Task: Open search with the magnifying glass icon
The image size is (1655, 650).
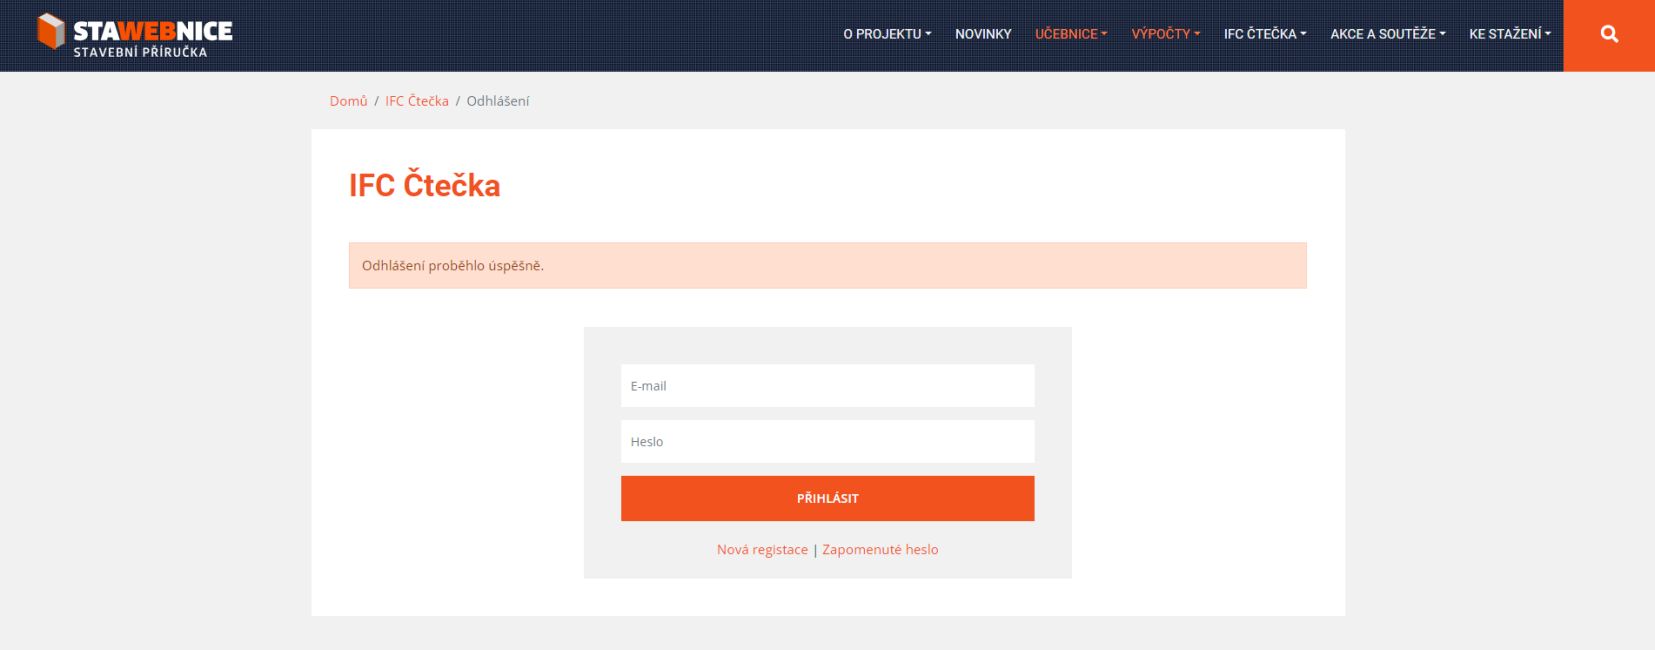Action: click(1608, 35)
